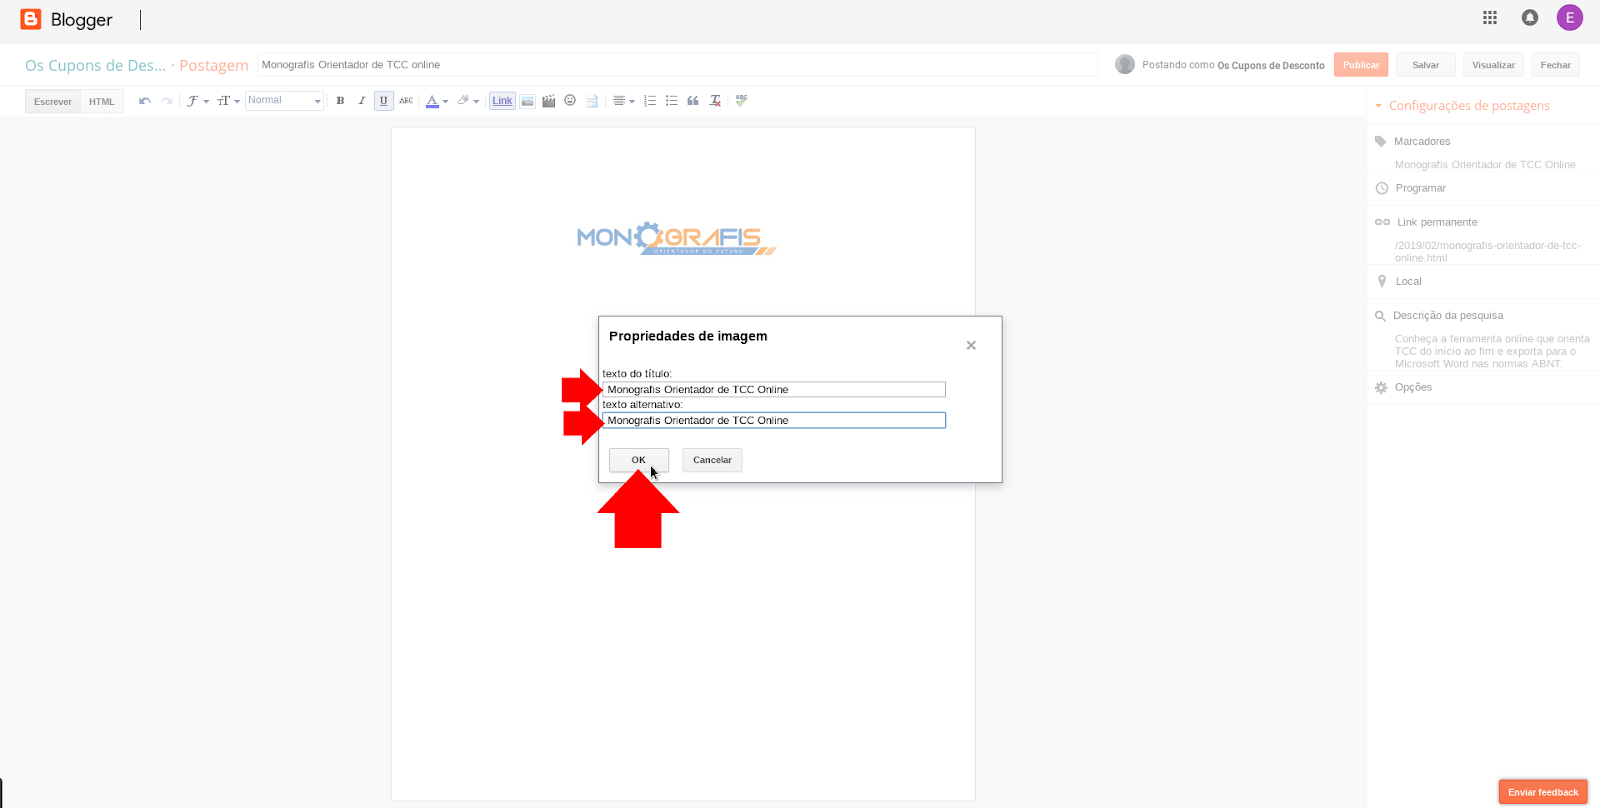Click the texto alternativo field
1600x808 pixels.
tap(774, 421)
